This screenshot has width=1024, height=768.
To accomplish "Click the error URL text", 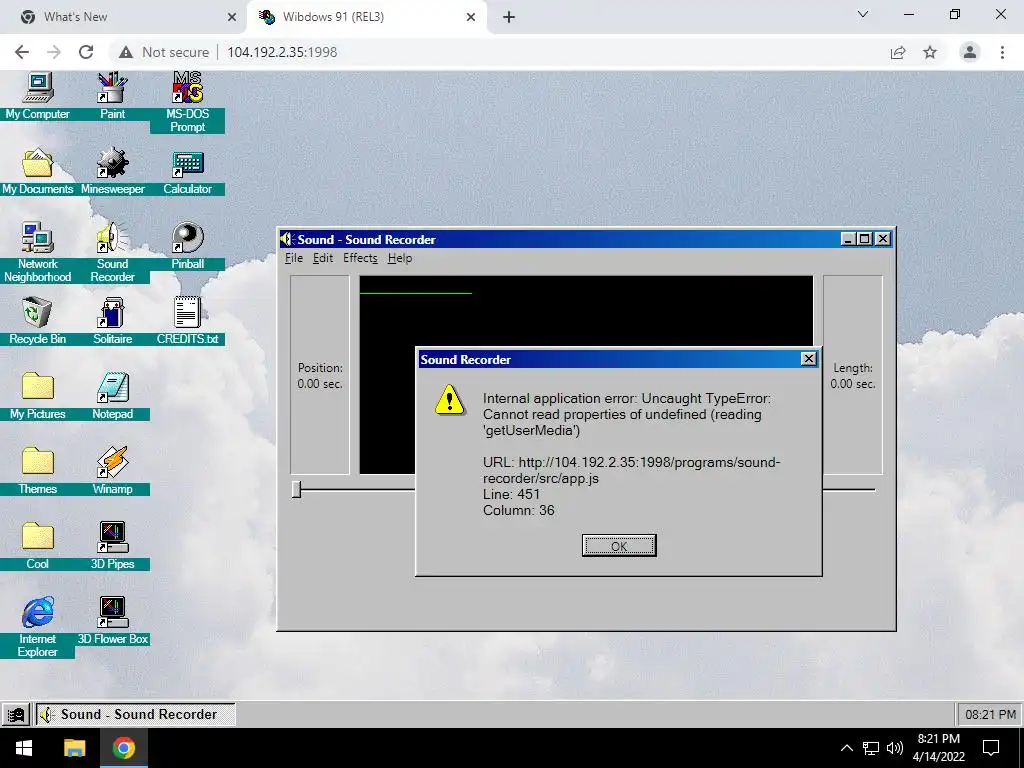I will pyautogui.click(x=632, y=470).
